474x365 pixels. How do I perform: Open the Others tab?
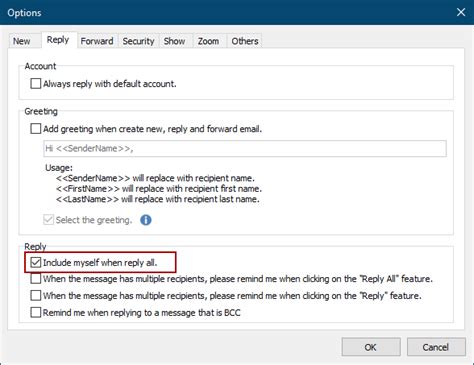coord(245,41)
